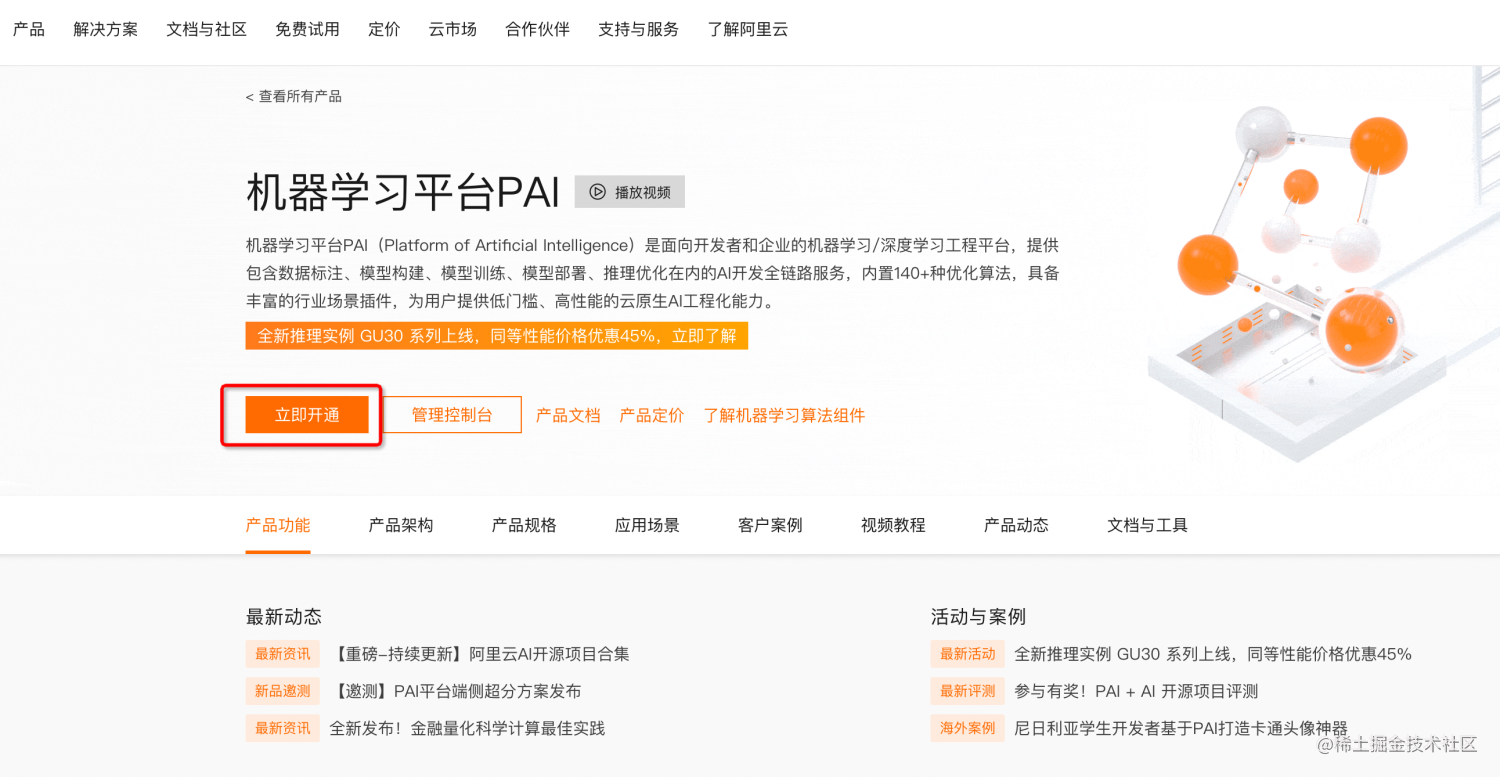Viewport: 1500px width, 777px height.
Task: Switch to the 应用场景 tab
Action: [x=647, y=525]
